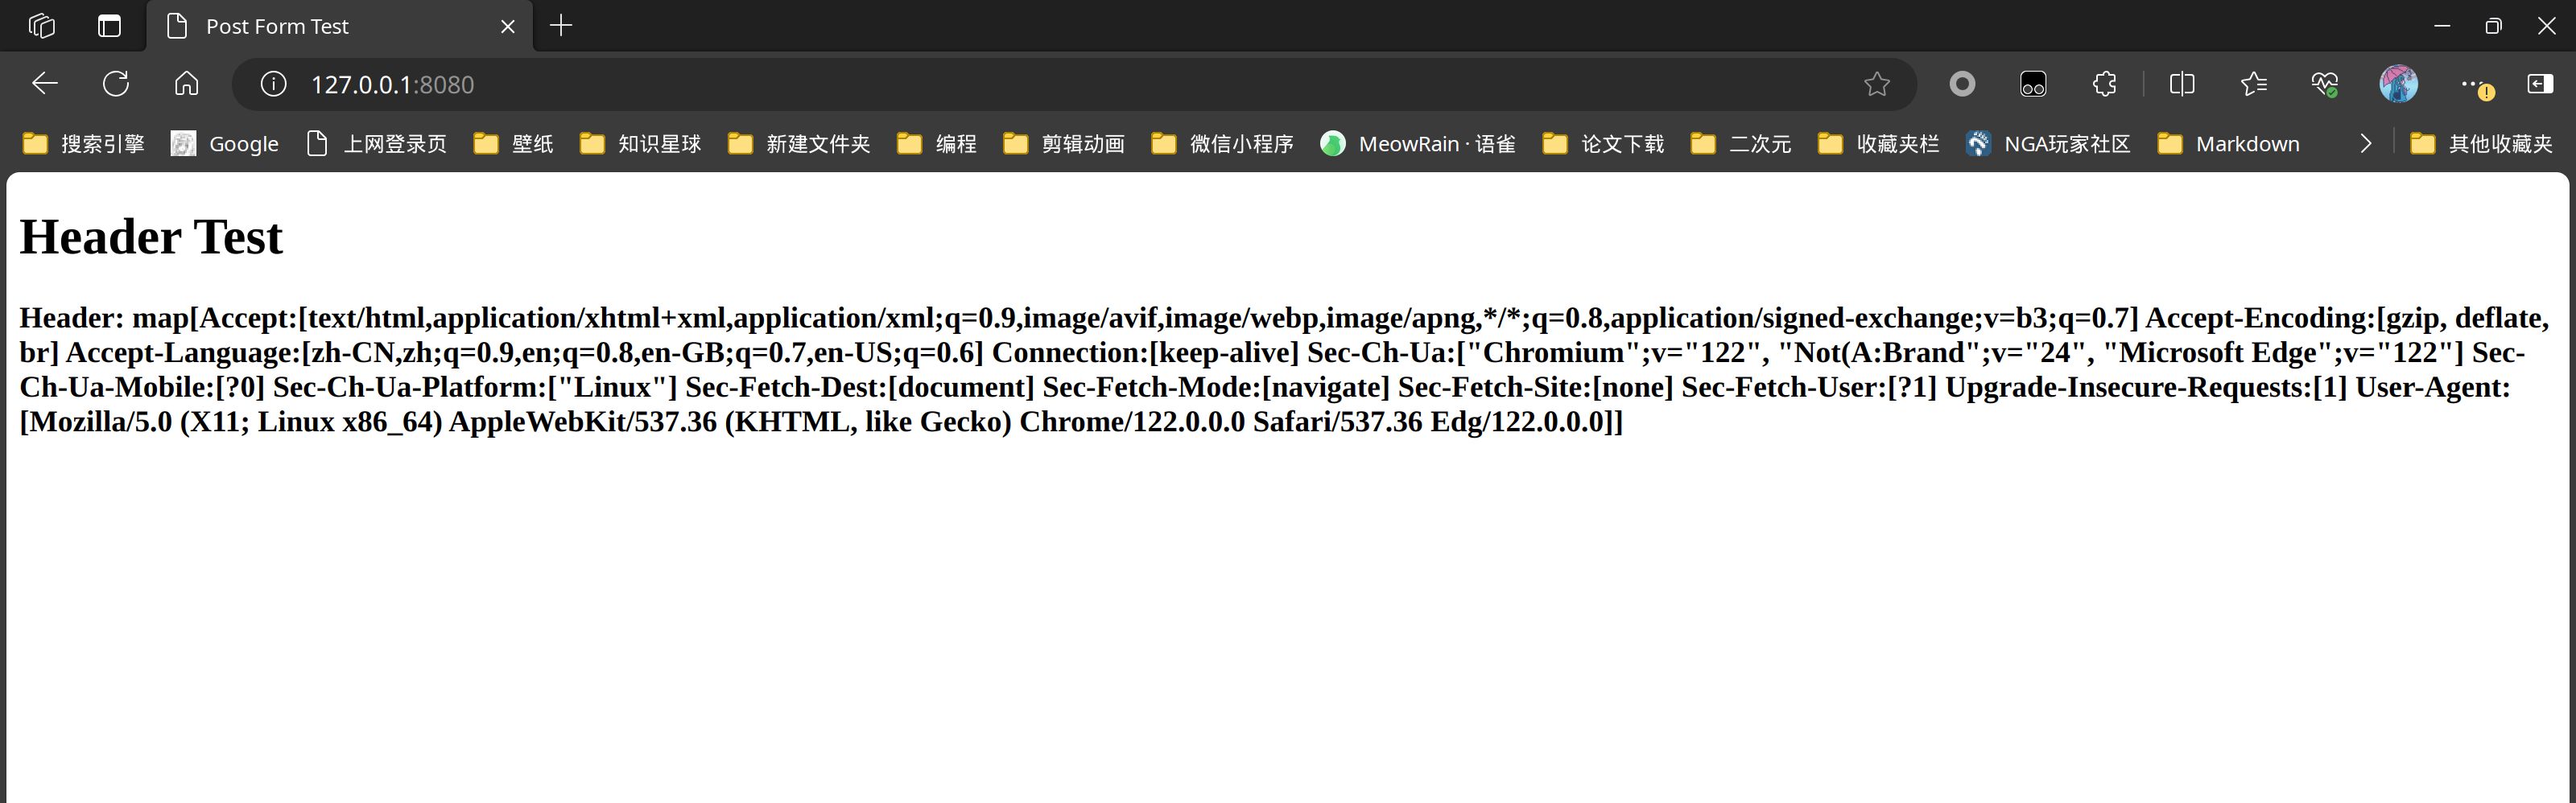The height and width of the screenshot is (803, 2576).
Task: Open the workspaces icon
Action: (42, 26)
